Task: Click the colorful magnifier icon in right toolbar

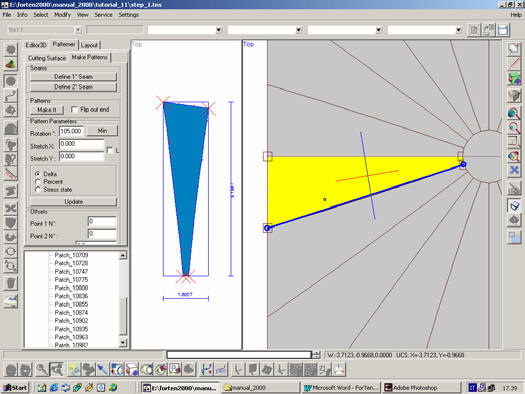Action: [x=514, y=156]
